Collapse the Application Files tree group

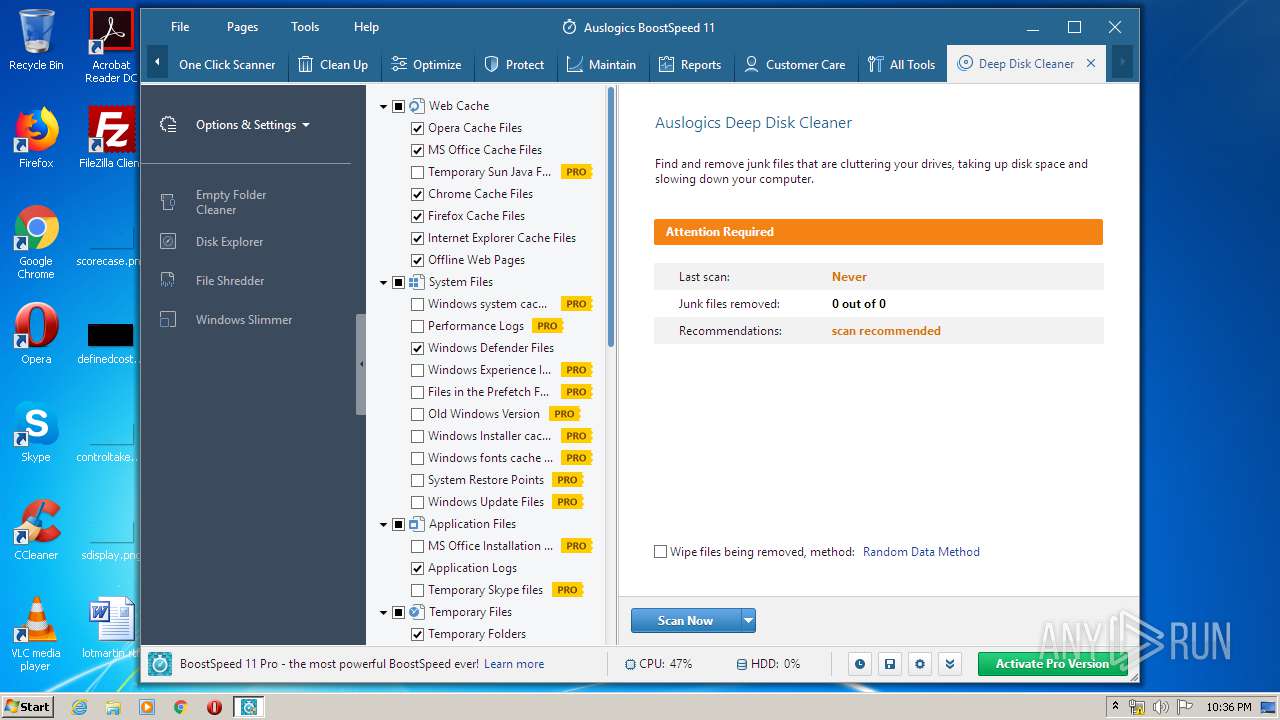pos(383,524)
